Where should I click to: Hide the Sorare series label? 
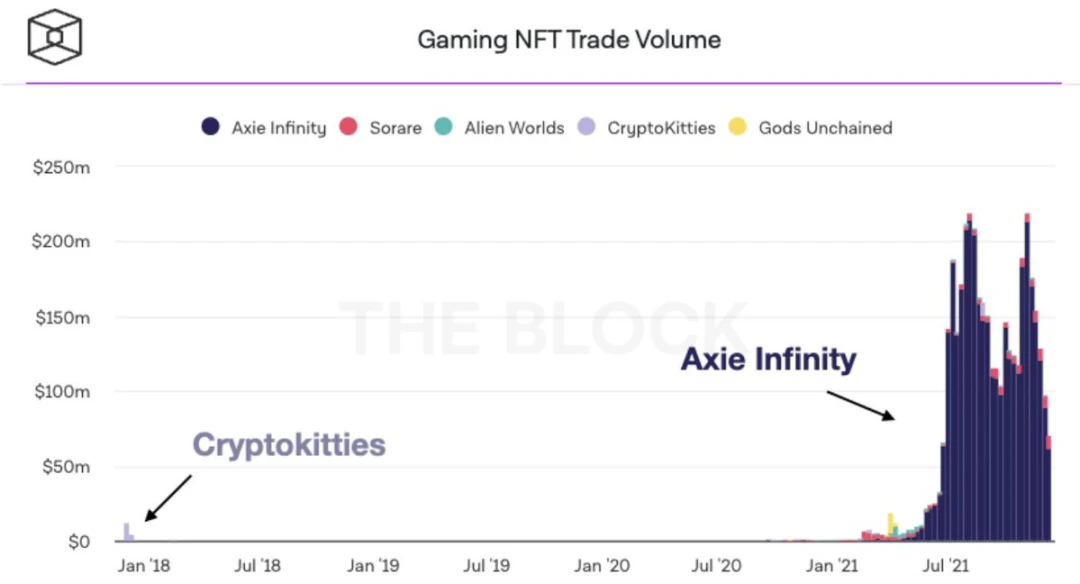[x=395, y=128]
